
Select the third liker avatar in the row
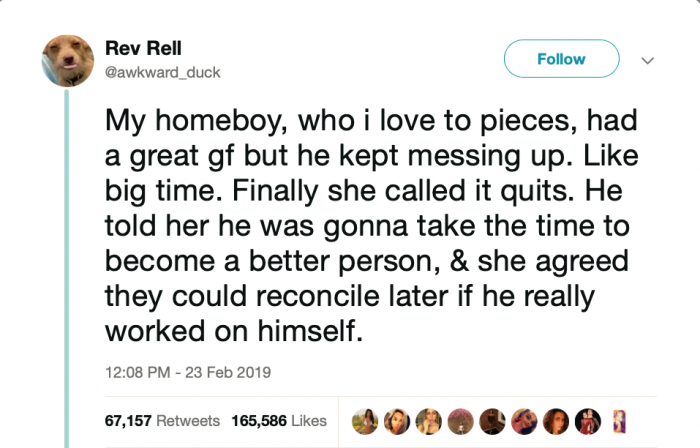click(430, 420)
